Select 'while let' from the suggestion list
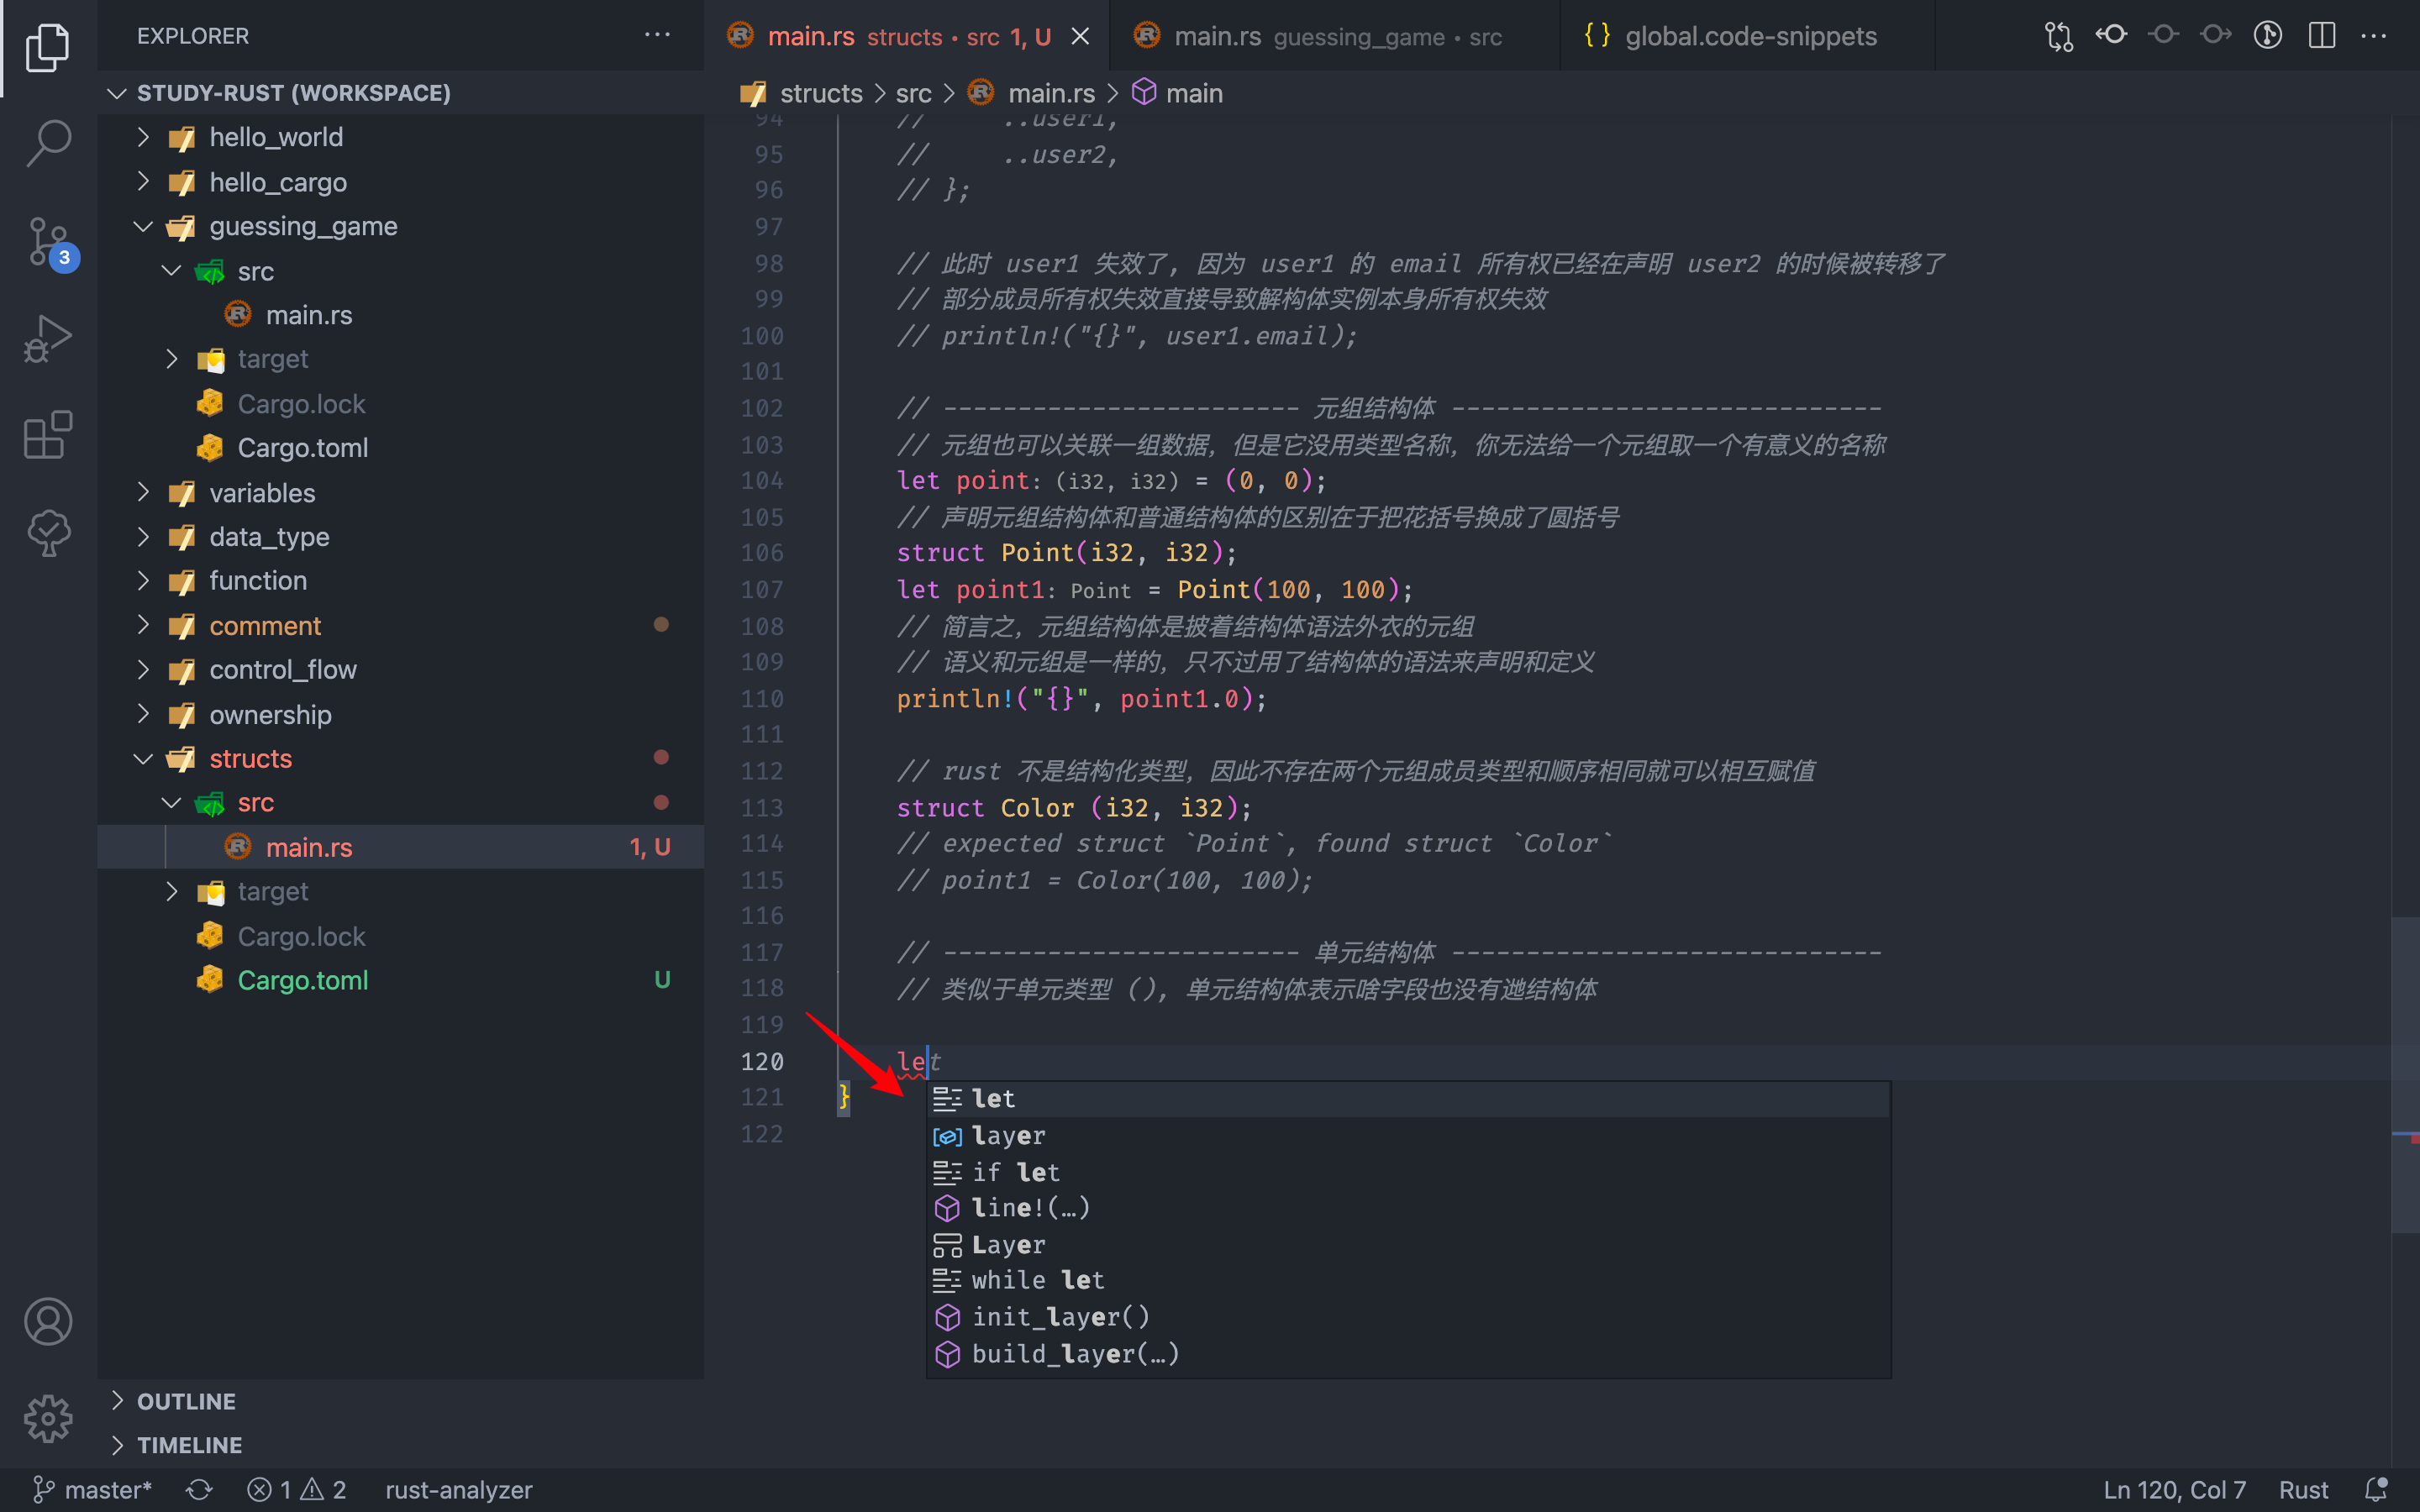The image size is (2420, 1512). [1037, 1279]
